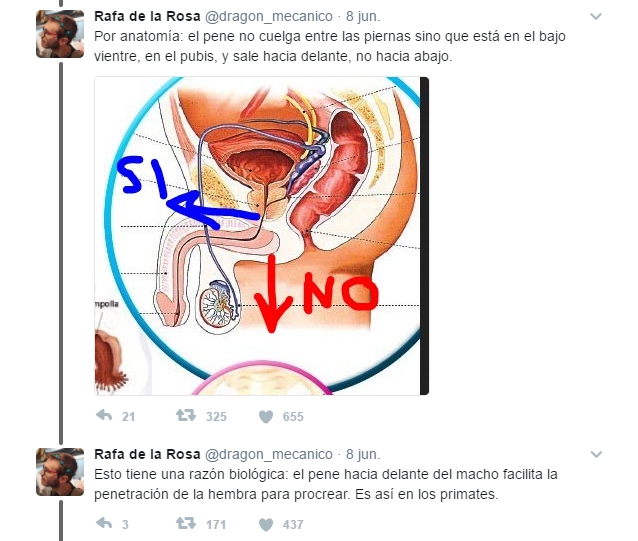Viewport: 638px width, 541px height.
Task: Click the second tweet text 'Esto tiene una razón biológica'
Action: coord(326,484)
